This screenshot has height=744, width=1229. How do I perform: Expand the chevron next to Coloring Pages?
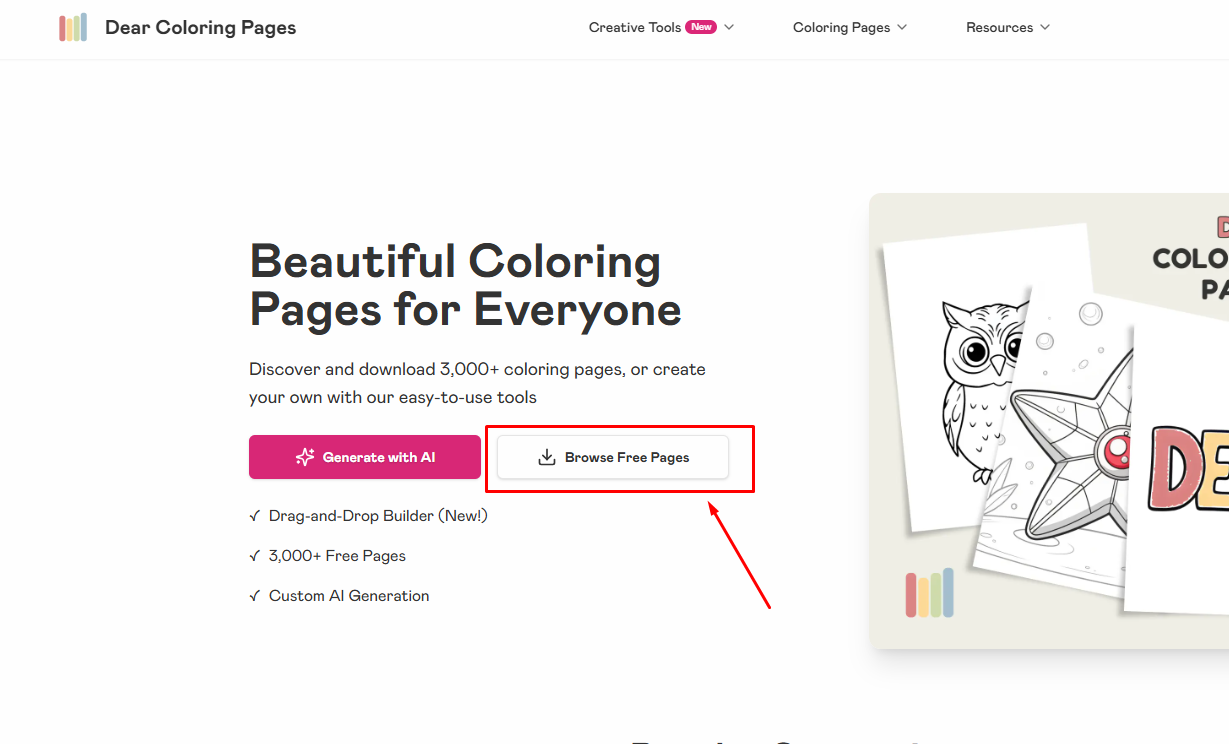[x=902, y=27]
